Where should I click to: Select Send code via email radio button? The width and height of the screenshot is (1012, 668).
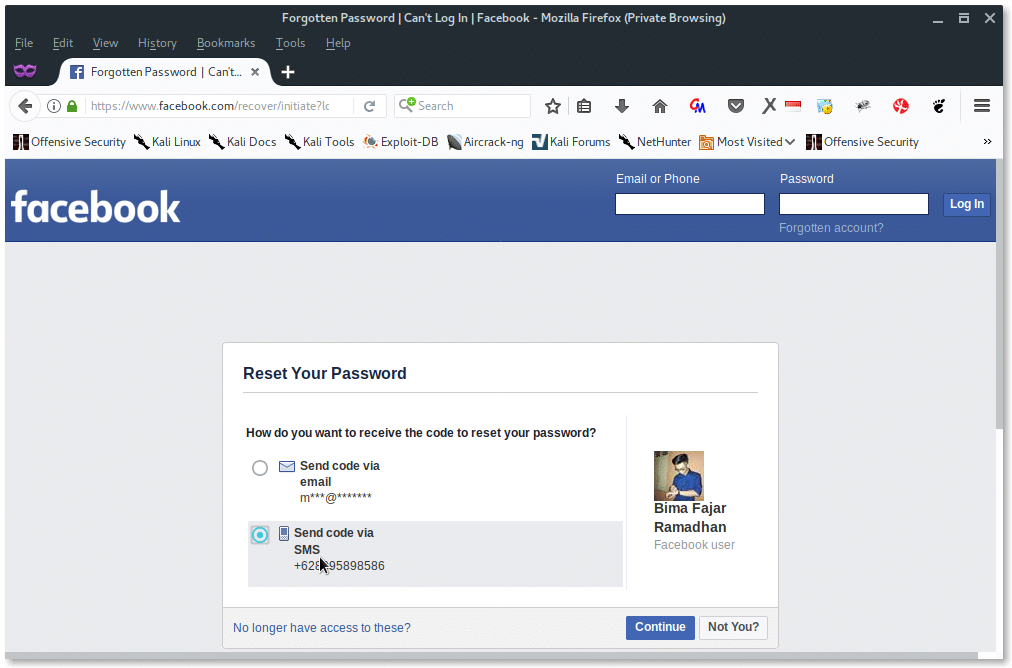tap(260, 468)
